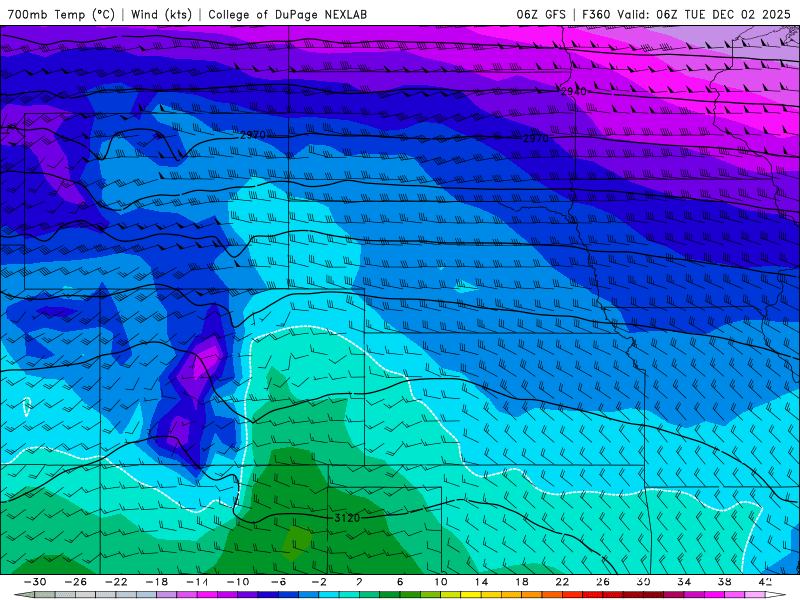Click the "College of DuPage NEXLAB" credit text
The height and width of the screenshot is (600, 800).
coord(287,14)
